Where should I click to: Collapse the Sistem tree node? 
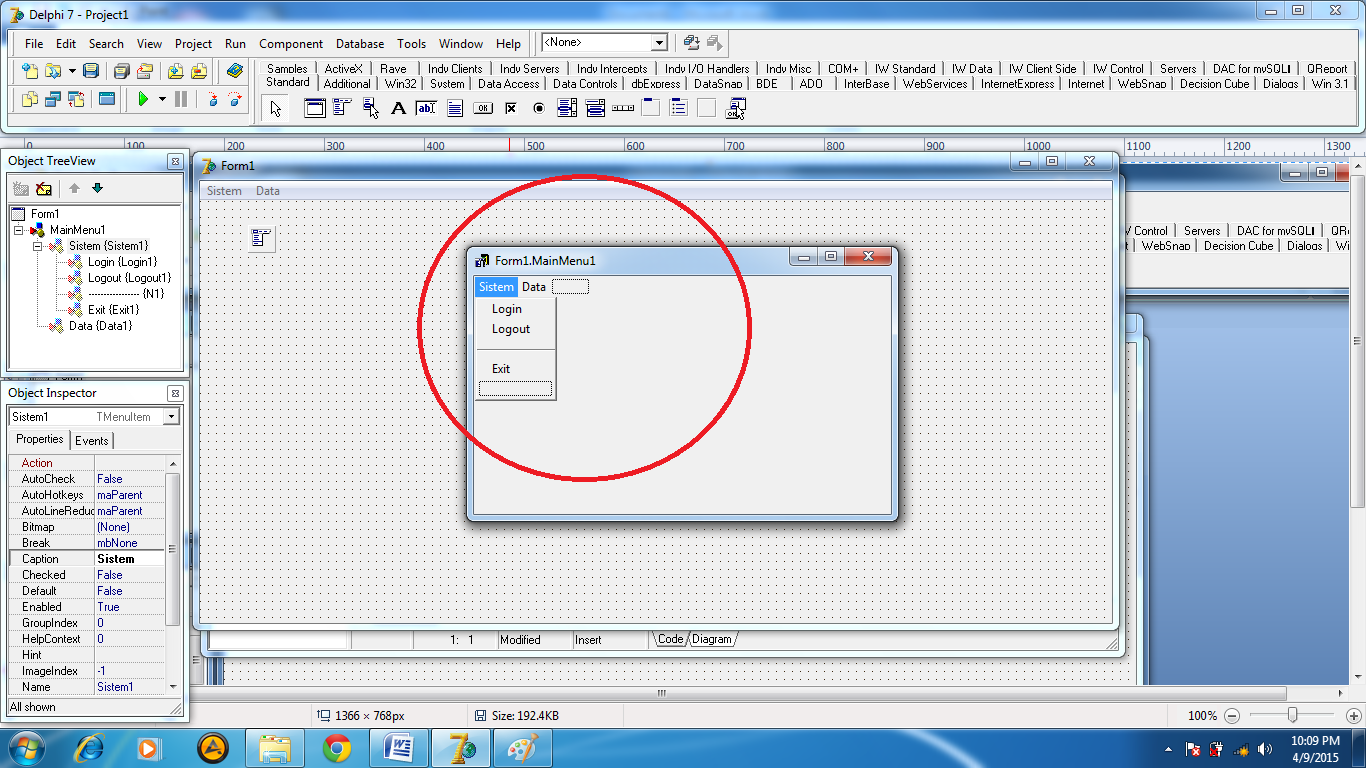(38, 246)
